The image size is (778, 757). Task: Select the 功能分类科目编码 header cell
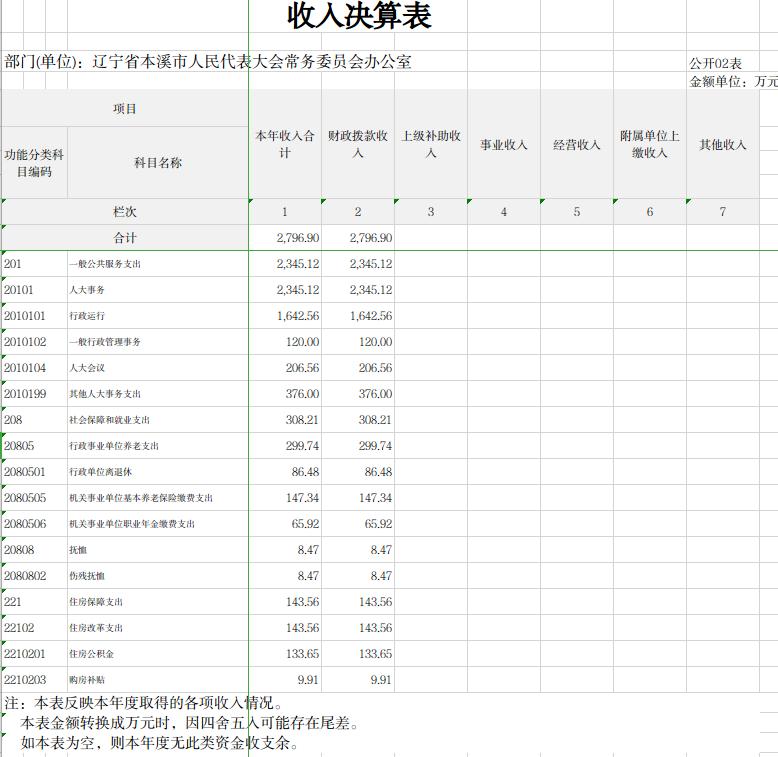[34, 163]
